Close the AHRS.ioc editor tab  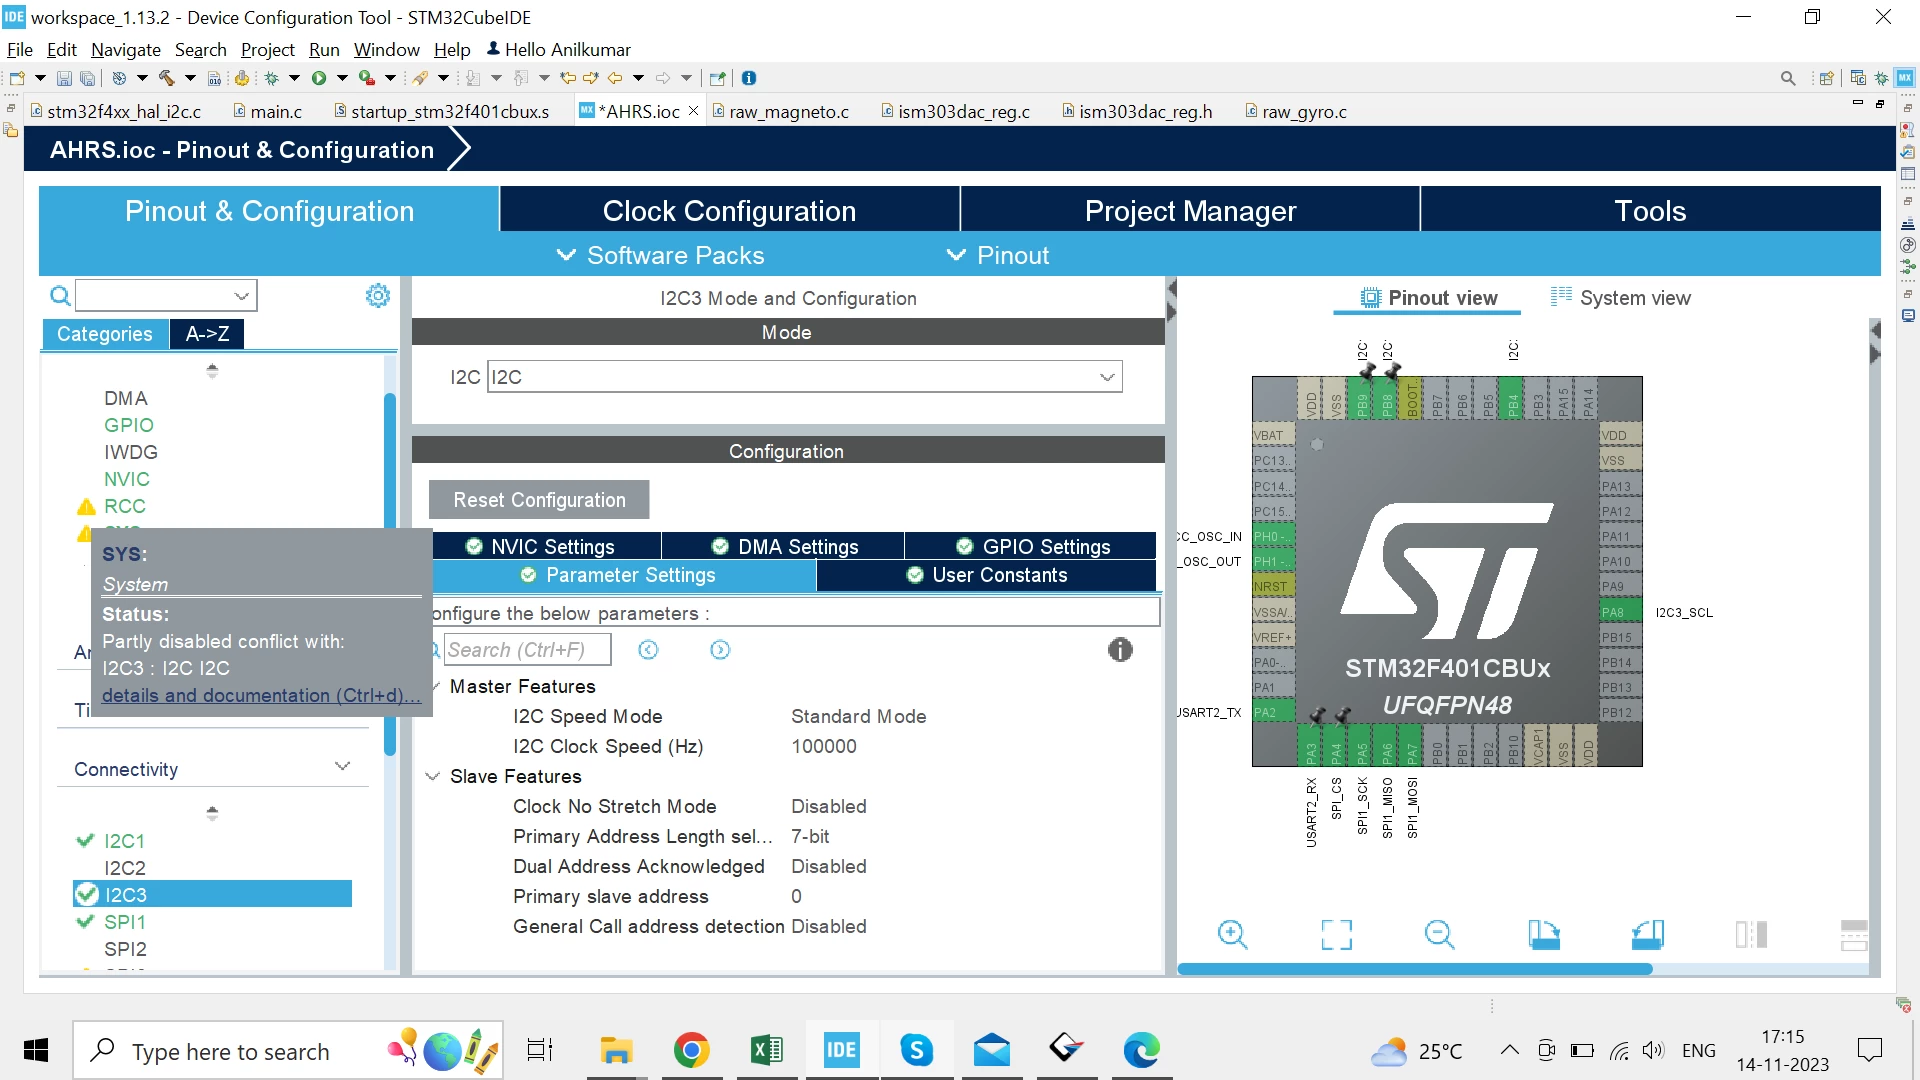click(693, 111)
